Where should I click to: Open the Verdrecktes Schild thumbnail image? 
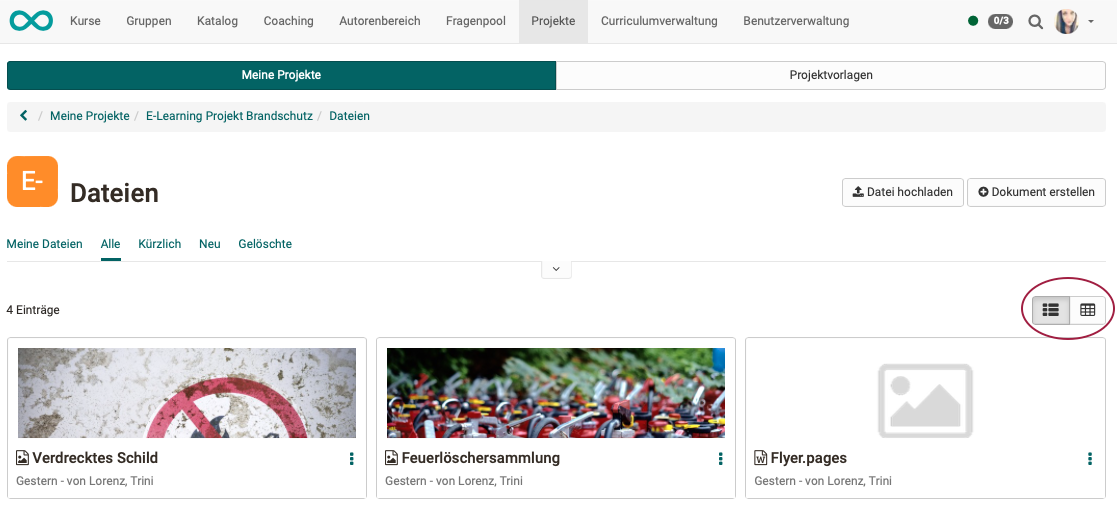[187, 392]
